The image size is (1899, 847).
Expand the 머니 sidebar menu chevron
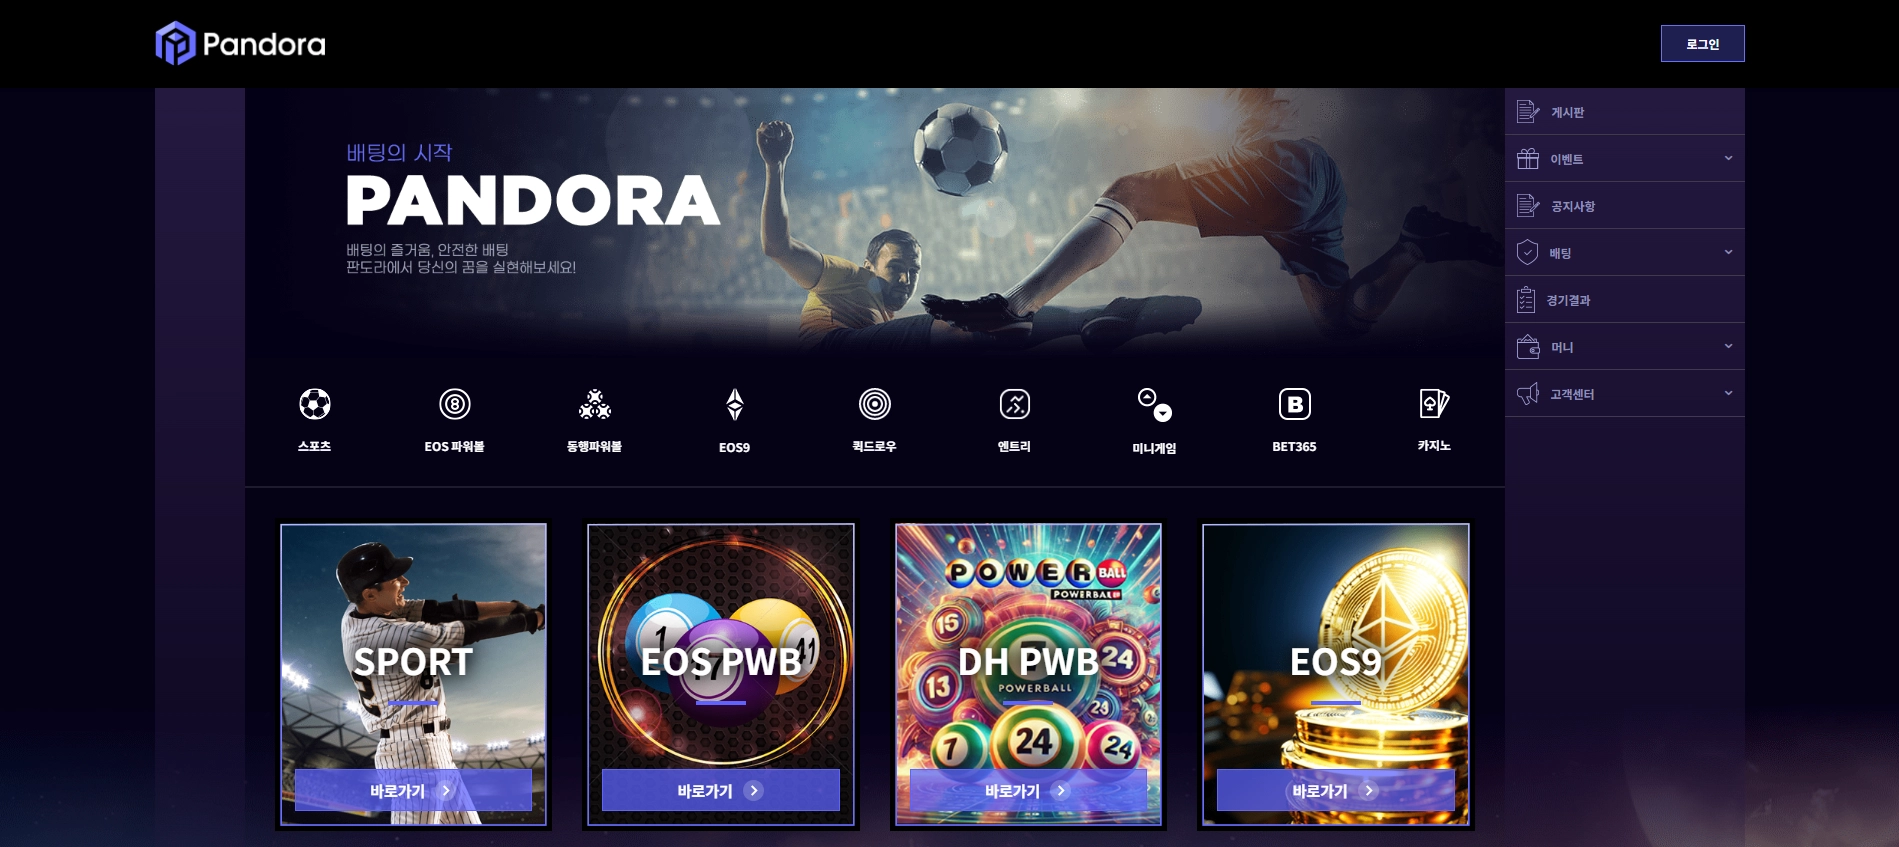1728,346
